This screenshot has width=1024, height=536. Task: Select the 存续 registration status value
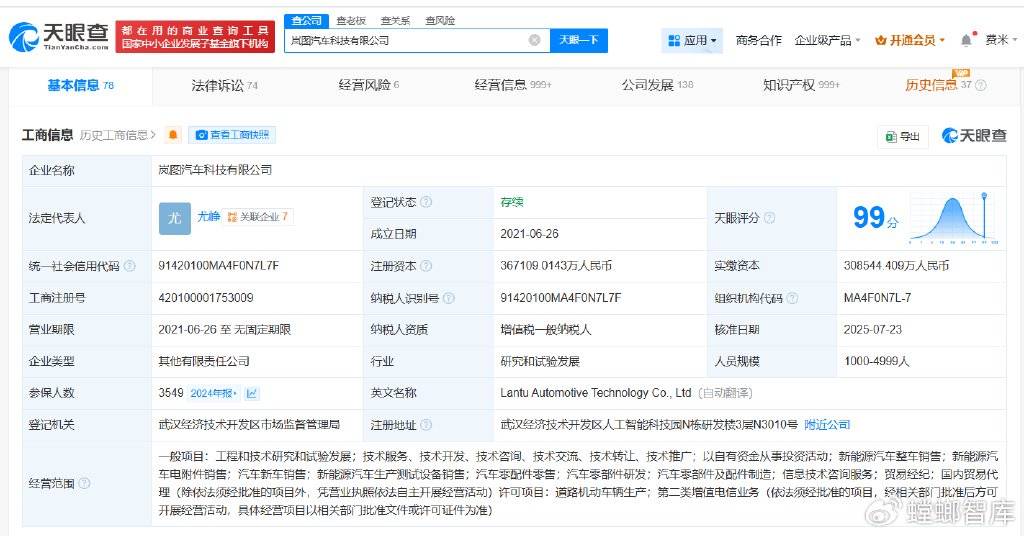(512, 202)
